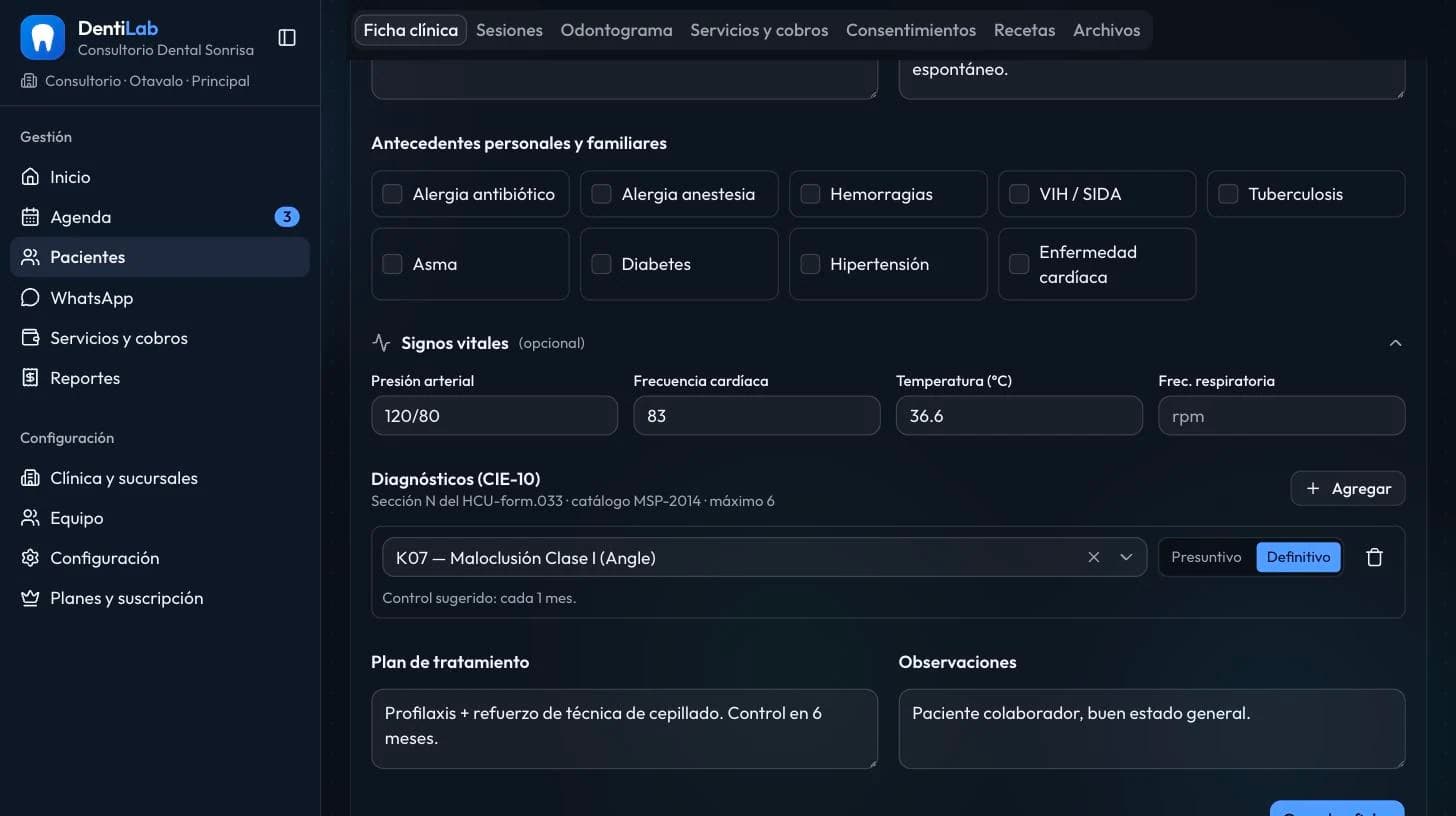The height and width of the screenshot is (816, 1456).
Task: Switch to the Ficha clínica tab
Action: click(410, 30)
